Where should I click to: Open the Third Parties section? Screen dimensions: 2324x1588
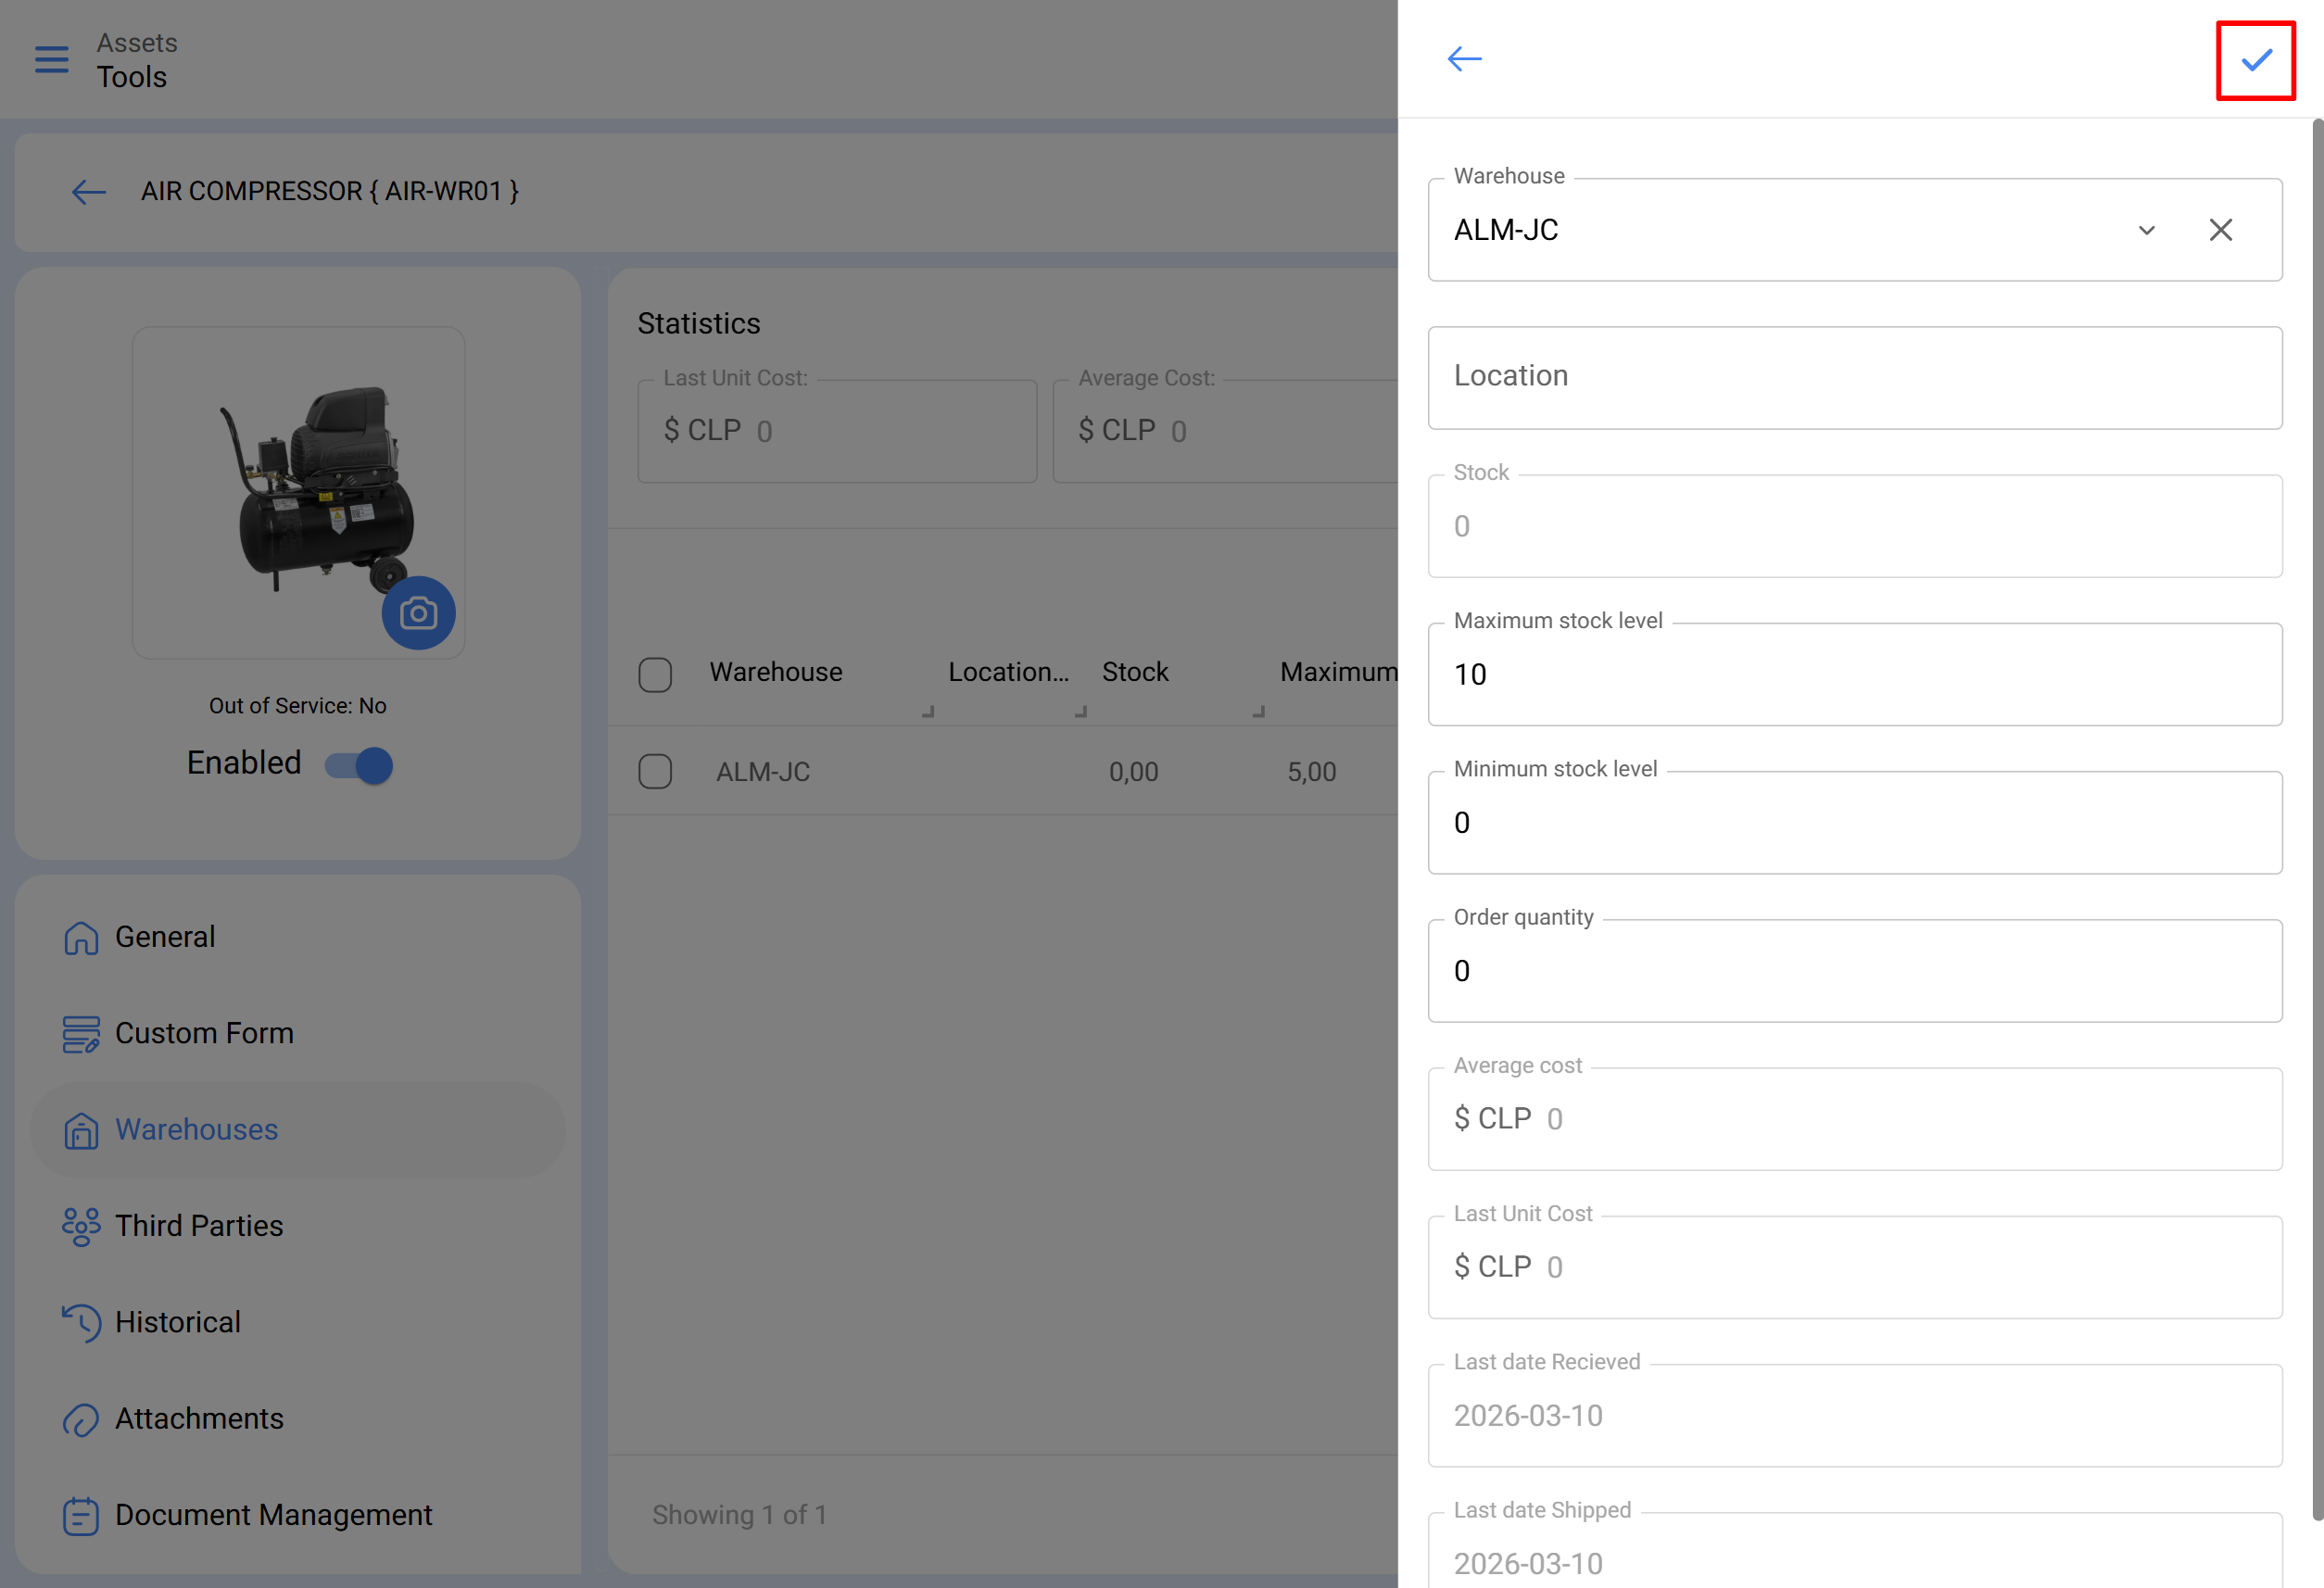tap(199, 1226)
